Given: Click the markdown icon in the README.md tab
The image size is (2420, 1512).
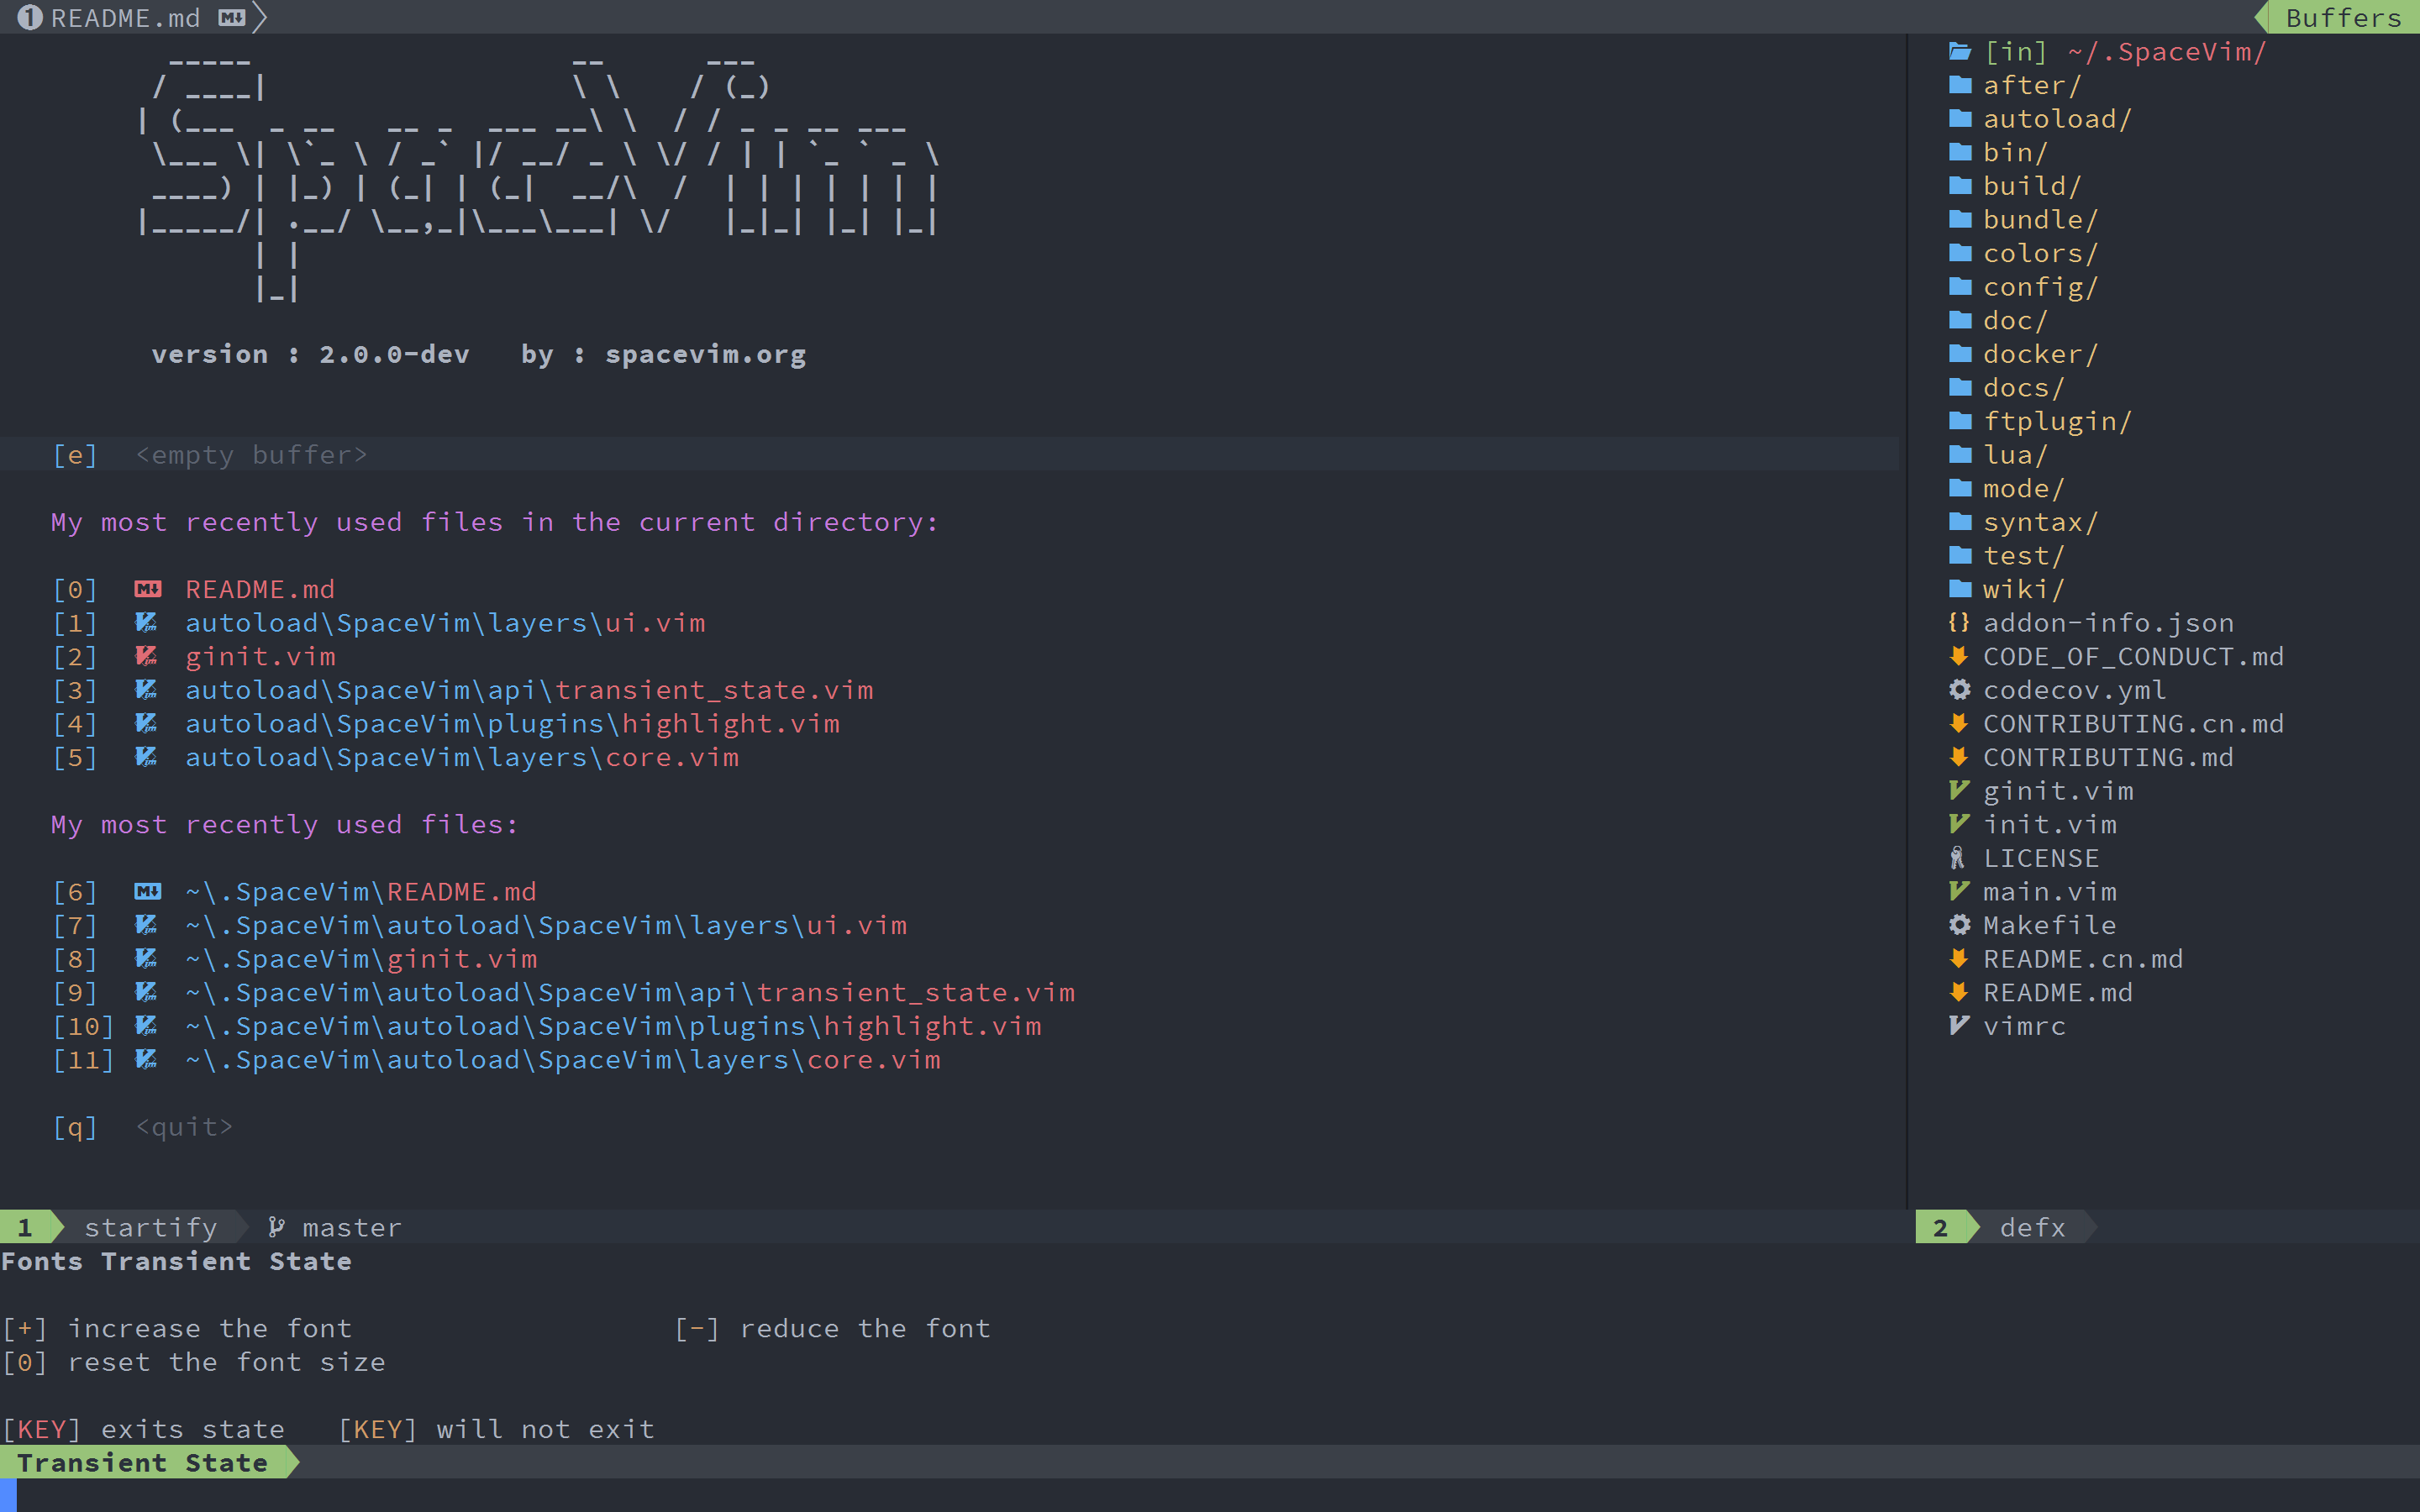Looking at the screenshot, I should pos(232,18).
